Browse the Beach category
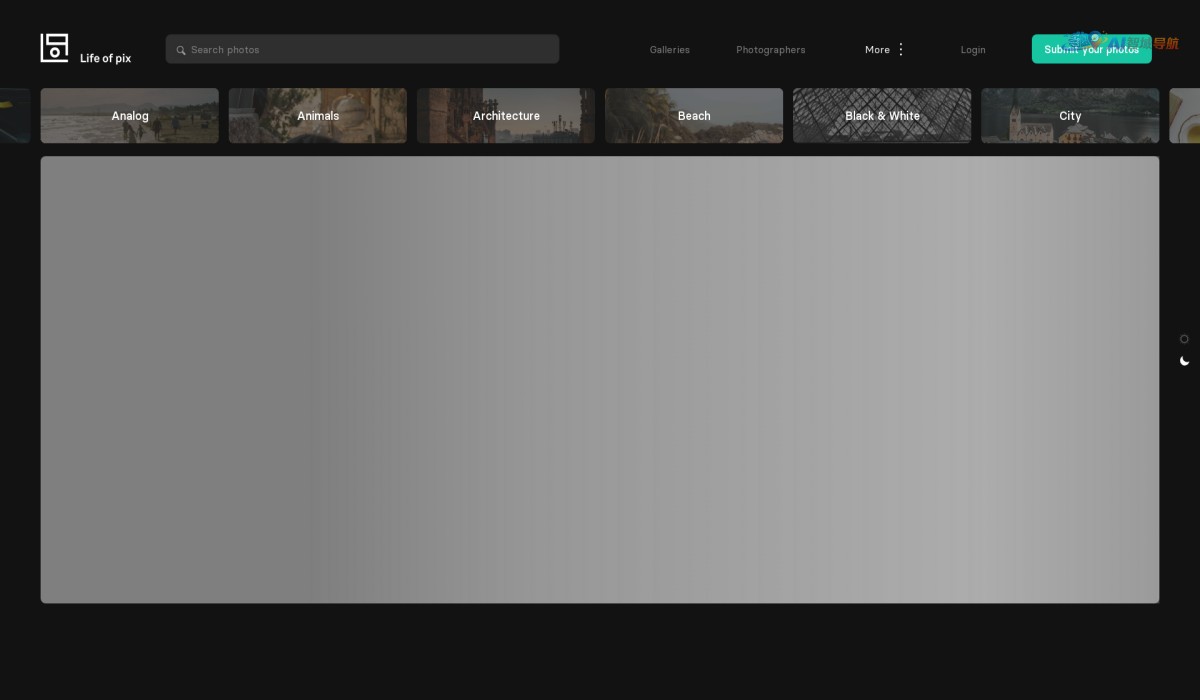1200x700 pixels. (694, 116)
